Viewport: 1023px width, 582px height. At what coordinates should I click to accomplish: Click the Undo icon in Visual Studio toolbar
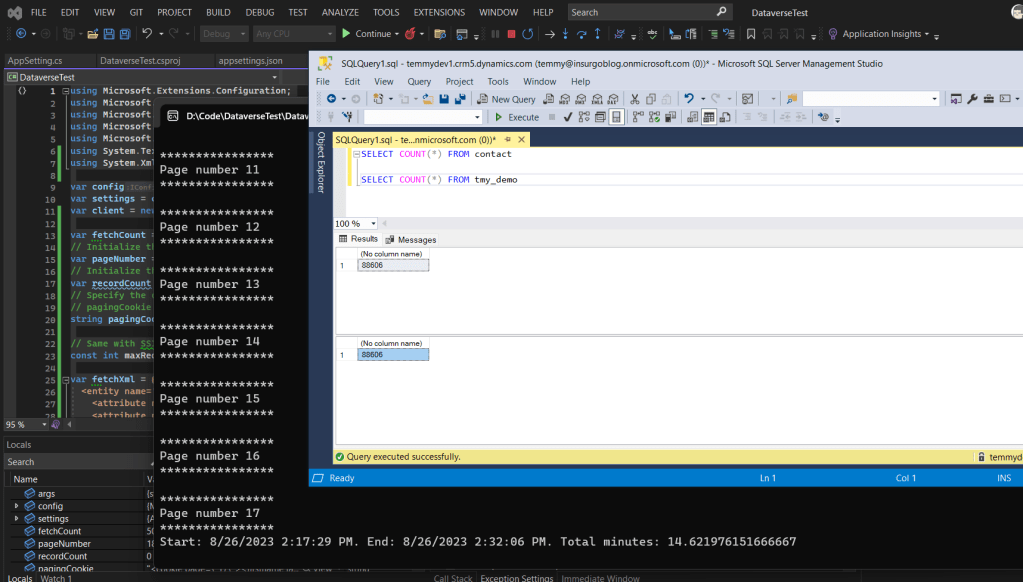pos(147,34)
